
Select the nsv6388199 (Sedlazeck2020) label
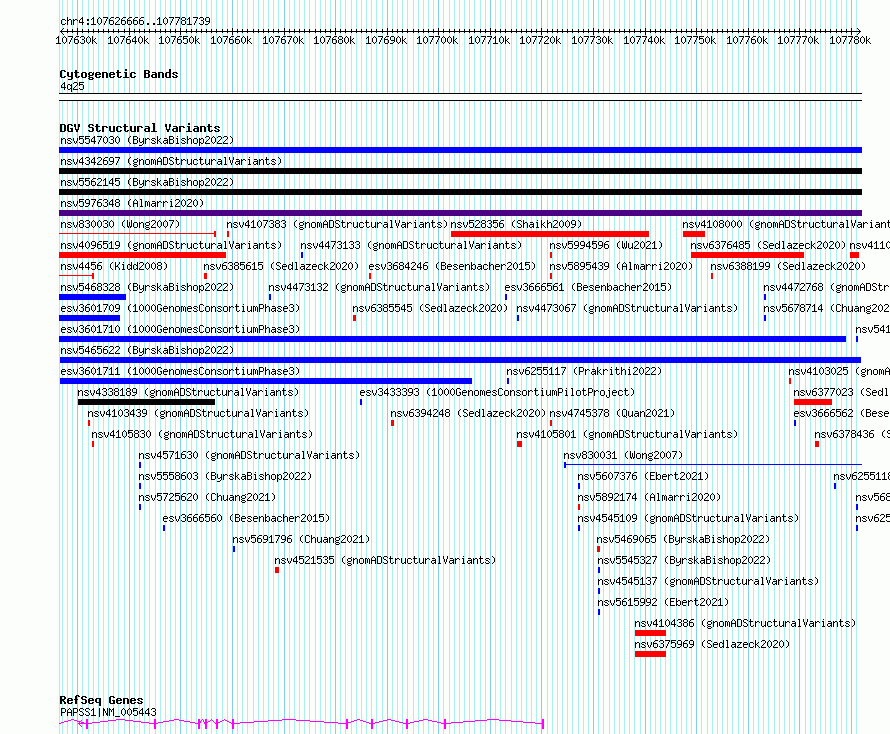788,266
